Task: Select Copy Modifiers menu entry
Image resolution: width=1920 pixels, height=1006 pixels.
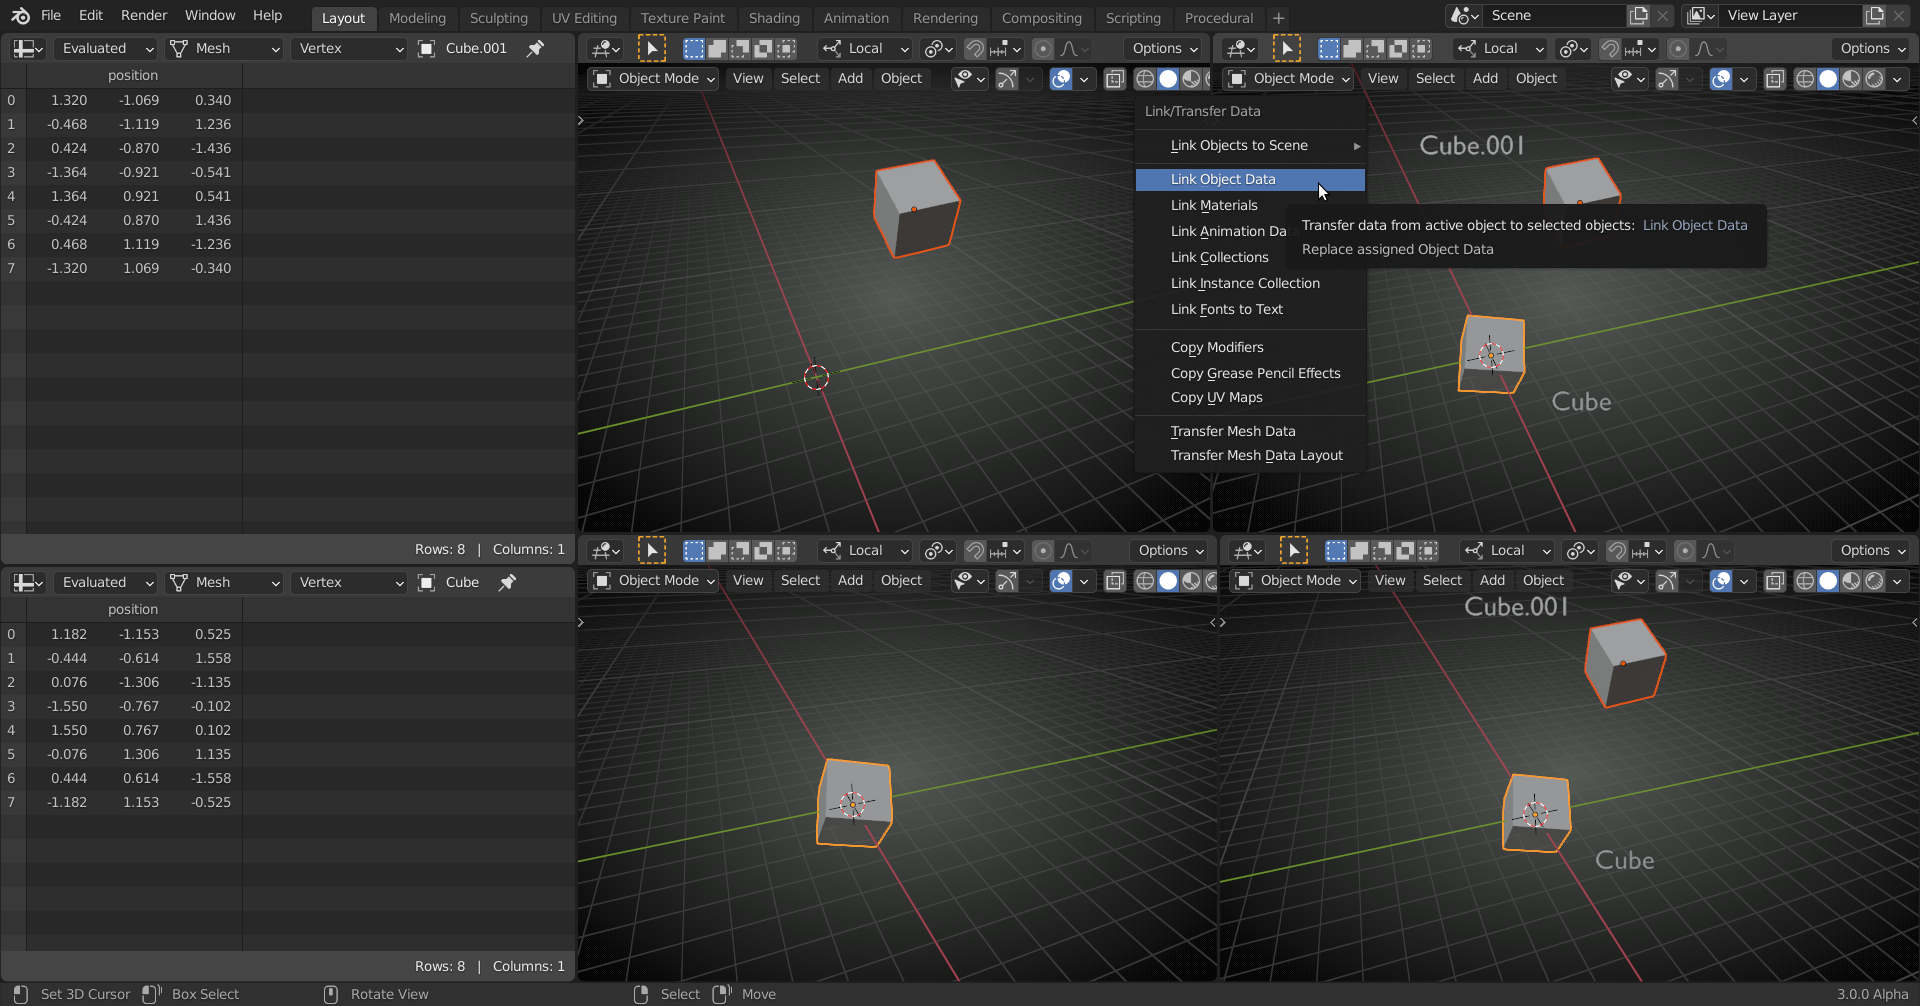Action: pyautogui.click(x=1250, y=347)
